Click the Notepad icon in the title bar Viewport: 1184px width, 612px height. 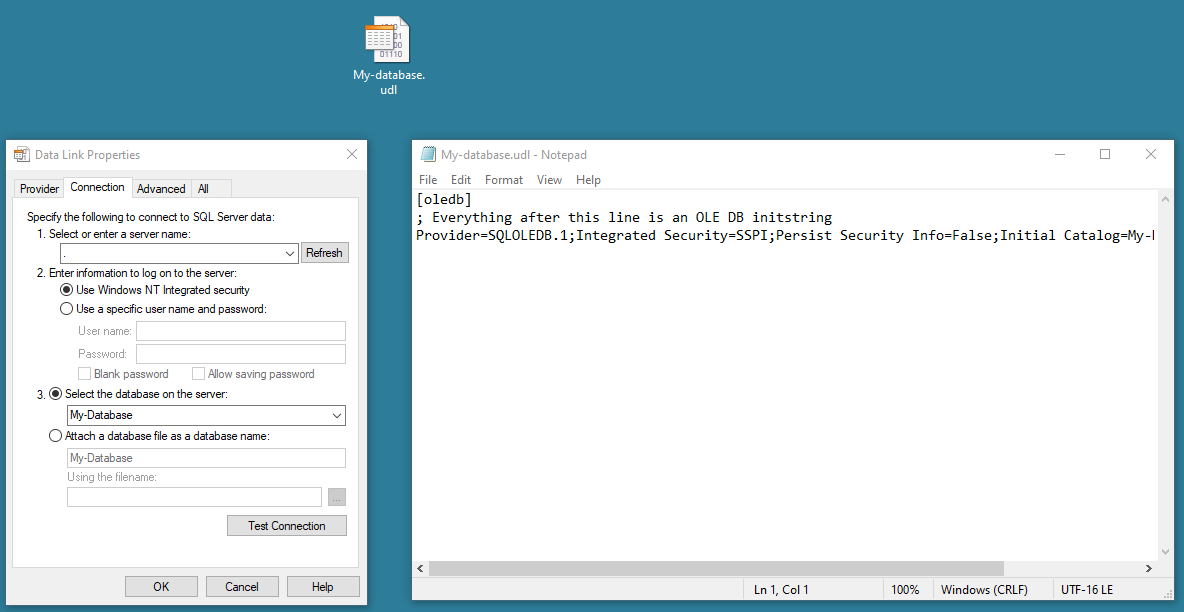(429, 153)
